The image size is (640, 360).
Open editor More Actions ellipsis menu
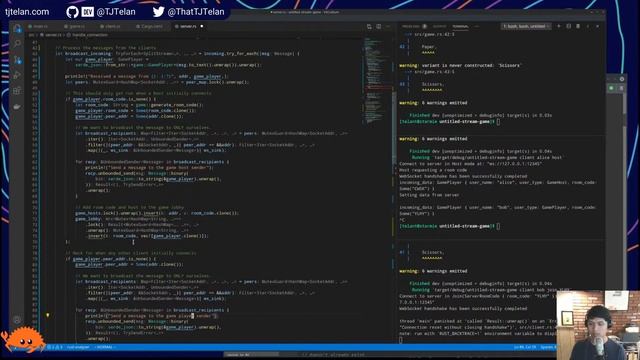coord(388,26)
